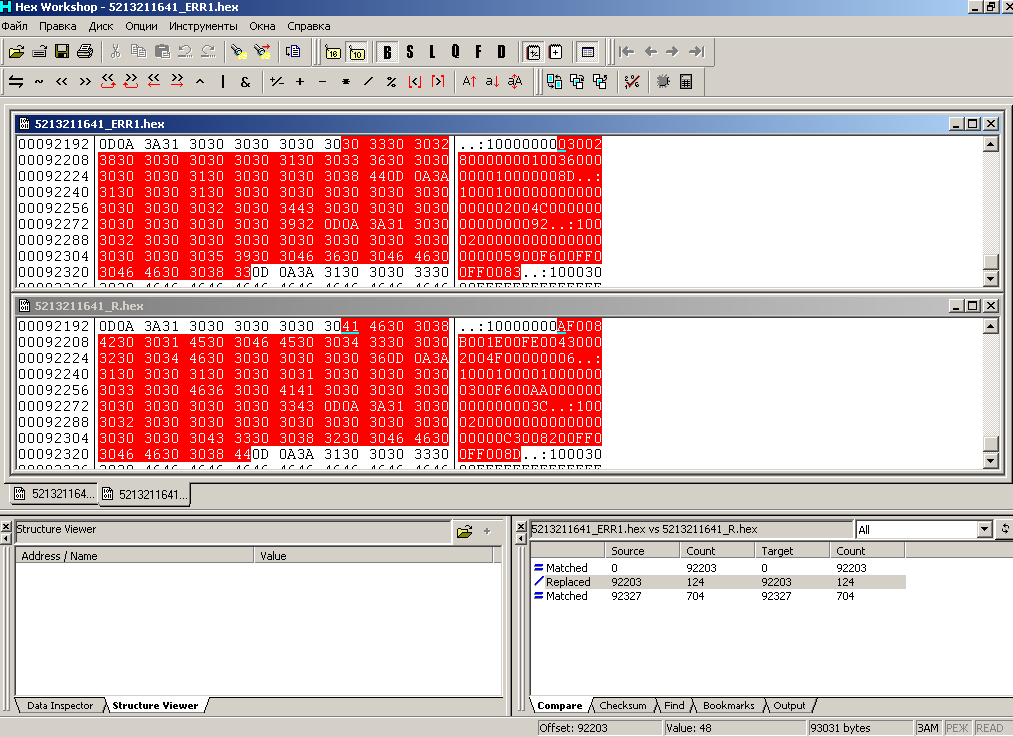Click the Open file folder icon
1013x737 pixels.
pos(17,52)
